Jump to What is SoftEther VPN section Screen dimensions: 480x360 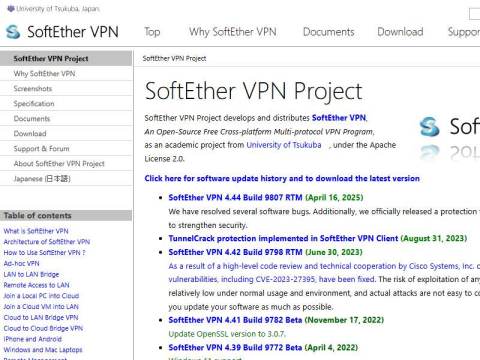(36, 231)
